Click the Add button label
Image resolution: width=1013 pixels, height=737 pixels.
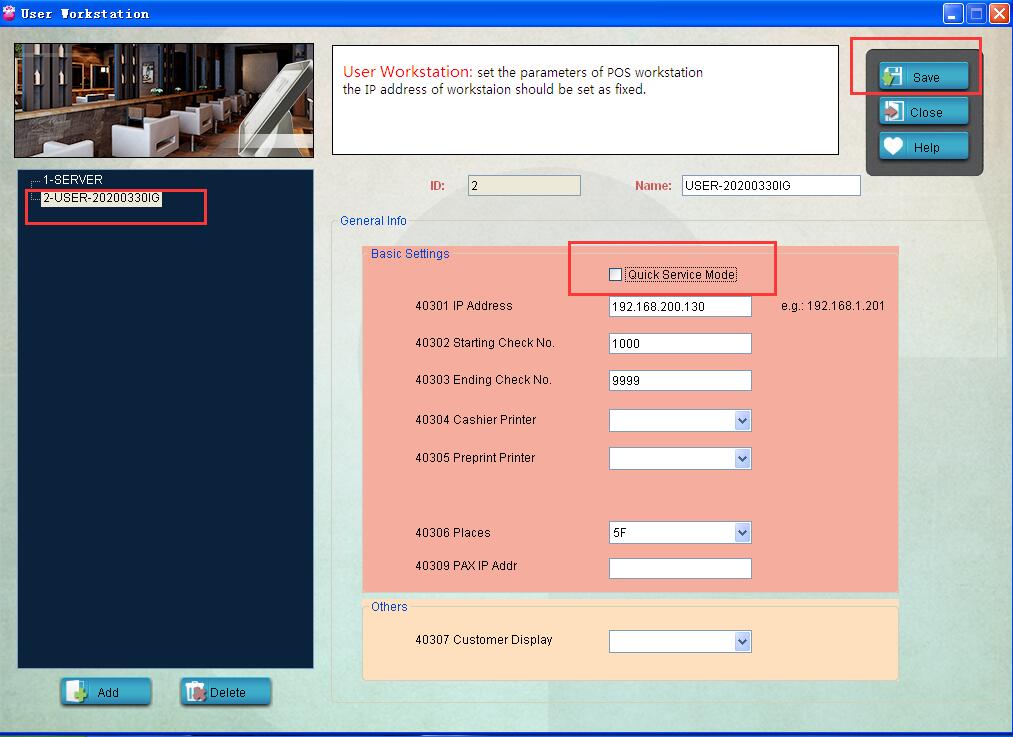[x=108, y=692]
